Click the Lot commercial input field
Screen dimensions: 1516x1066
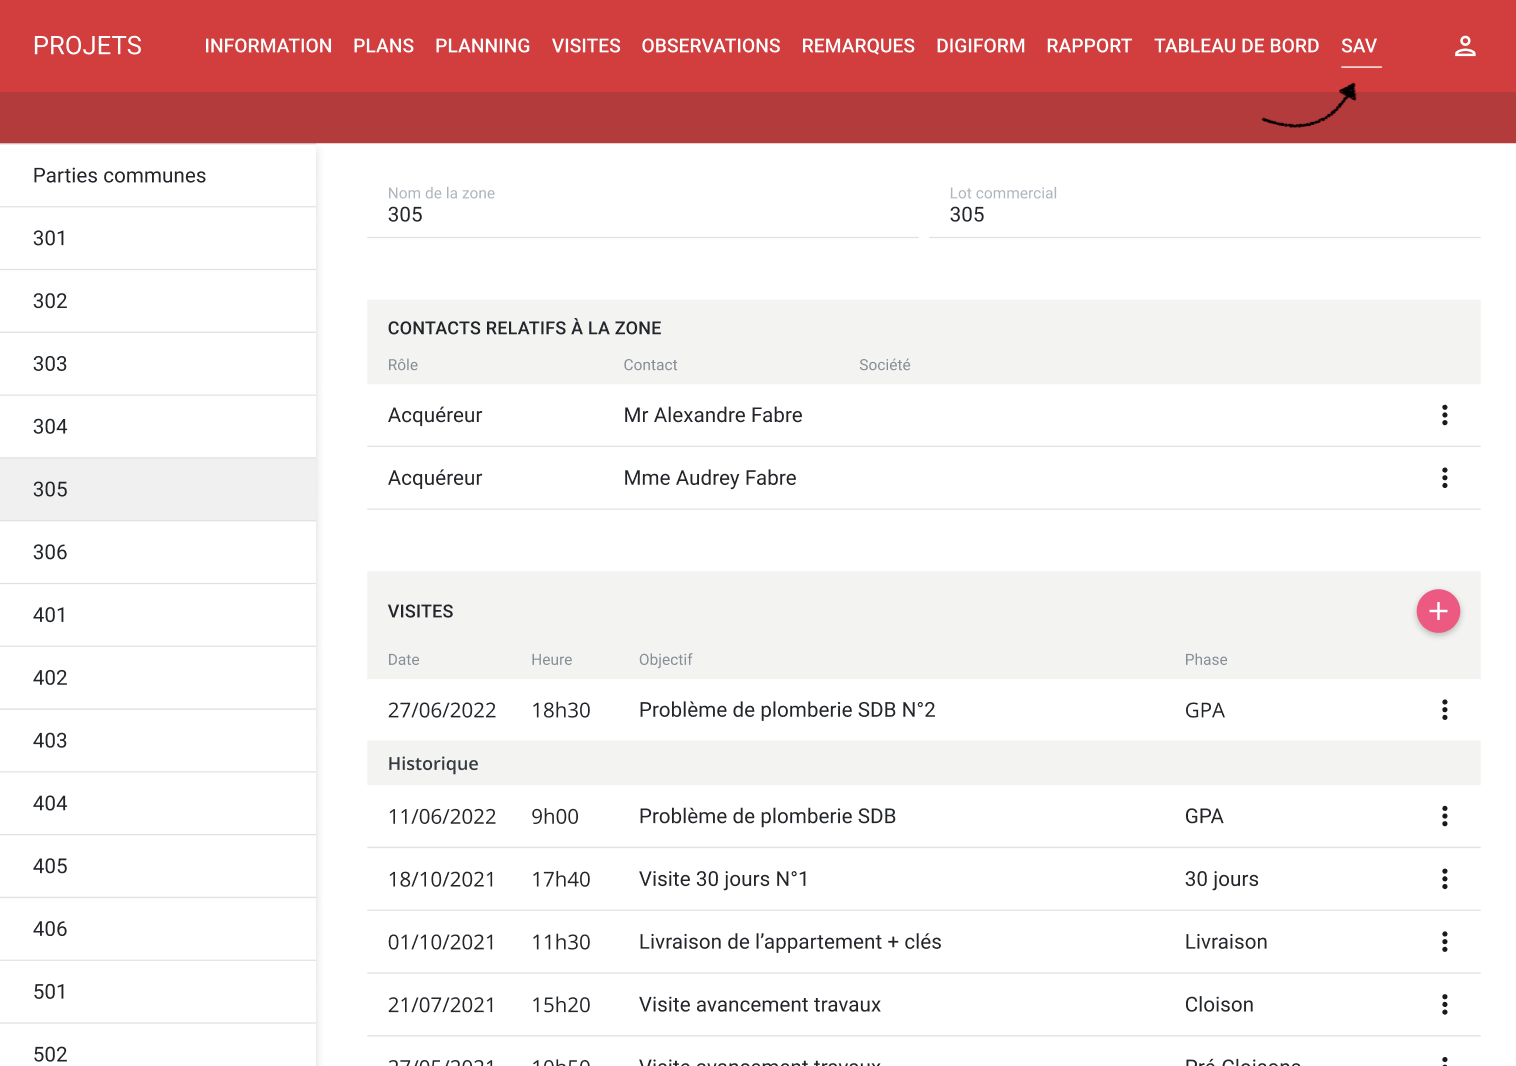coord(1204,215)
